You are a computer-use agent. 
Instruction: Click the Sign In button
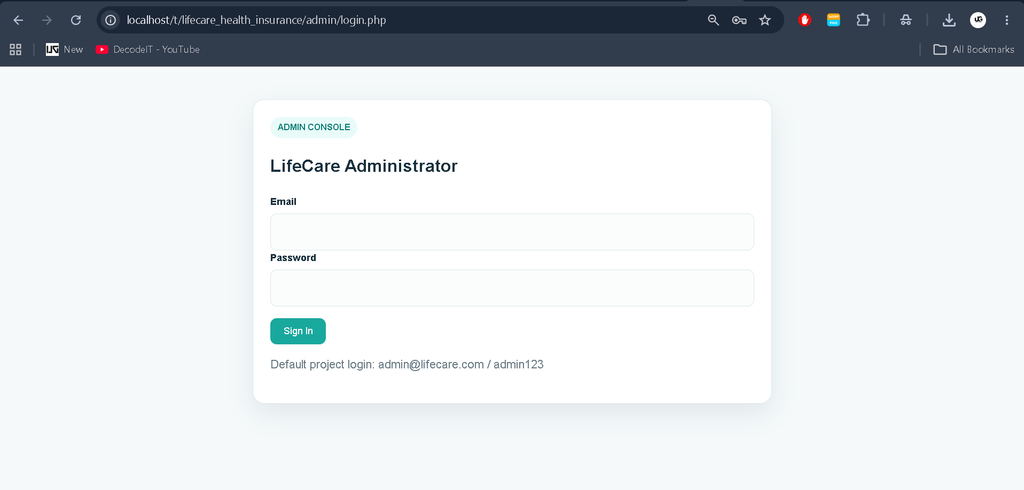[x=298, y=331]
